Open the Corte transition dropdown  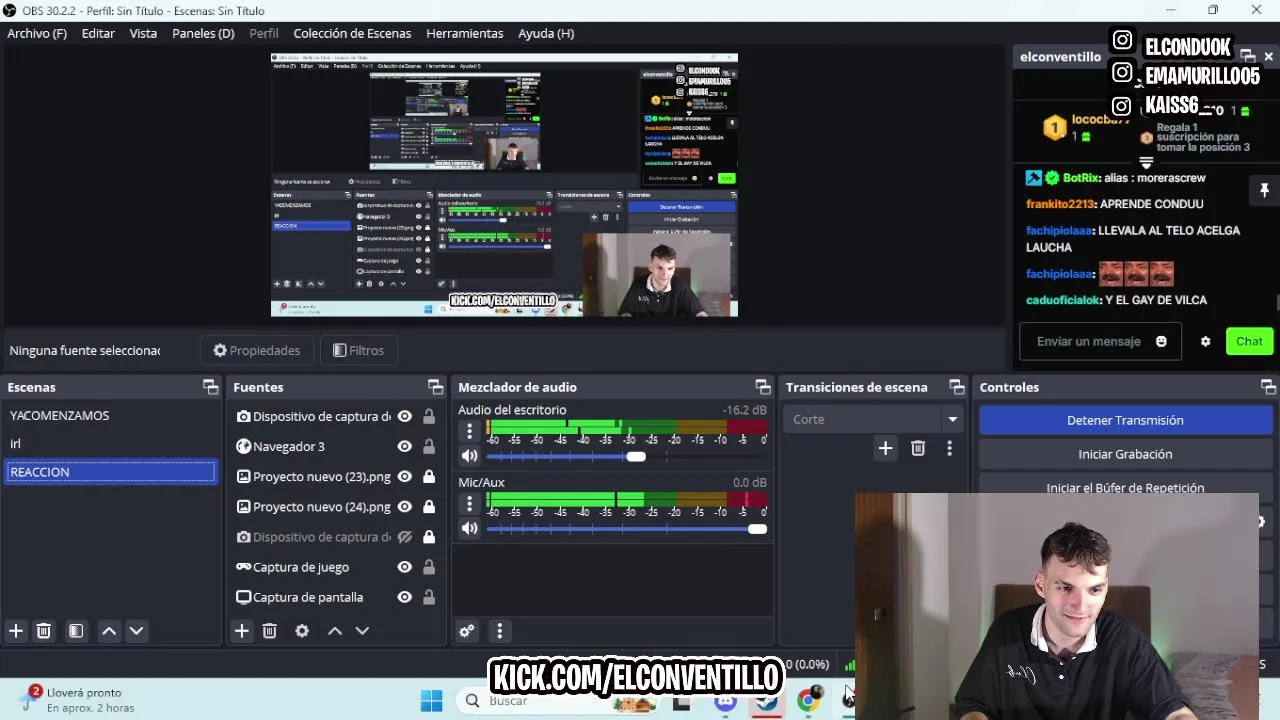coord(875,419)
